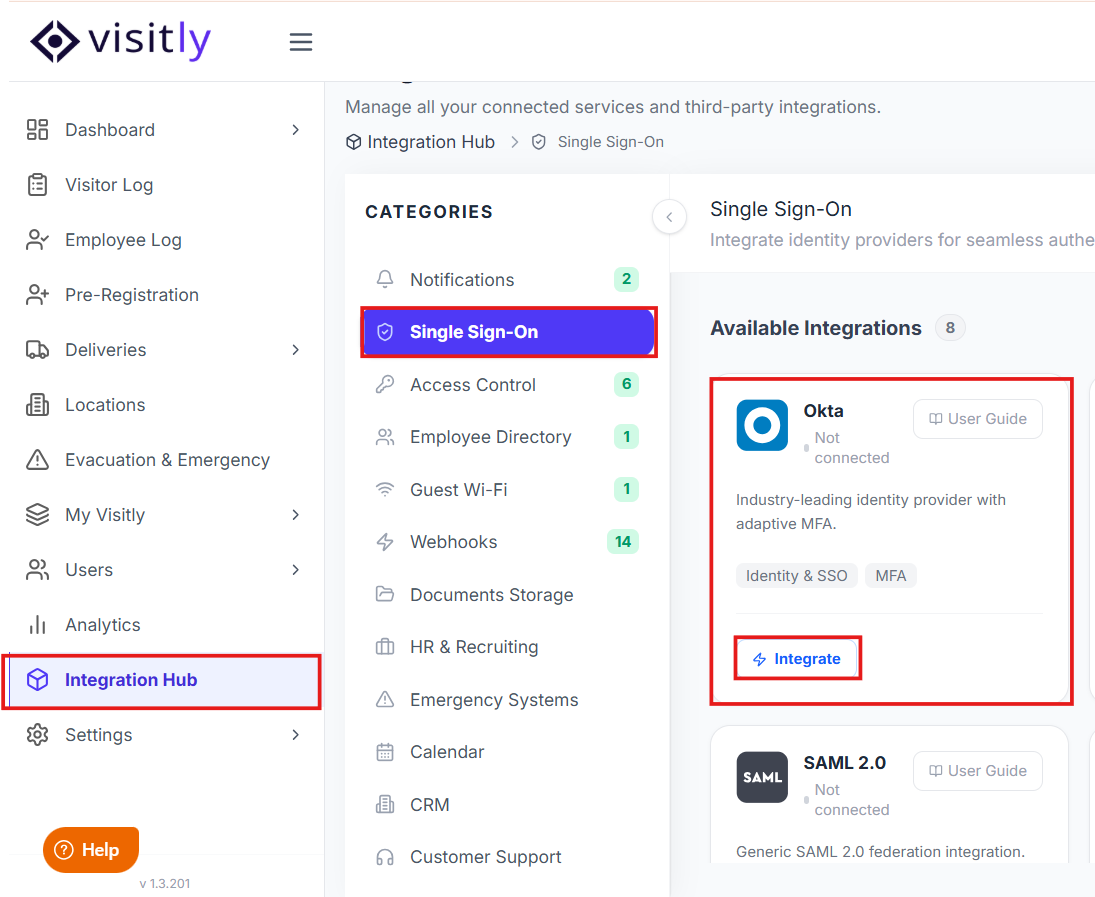
Task: Click the Visitly logo
Action: (120, 41)
